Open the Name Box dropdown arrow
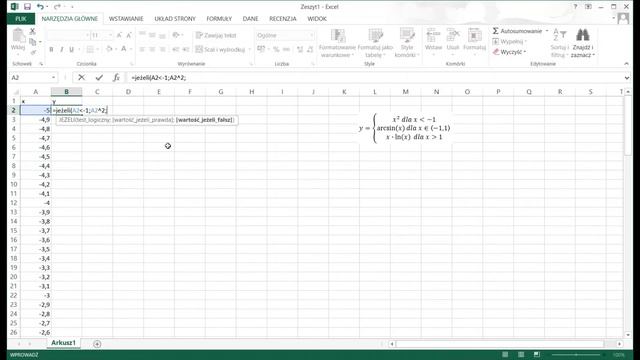Image resolution: width=640 pixels, height=360 pixels. (53, 78)
